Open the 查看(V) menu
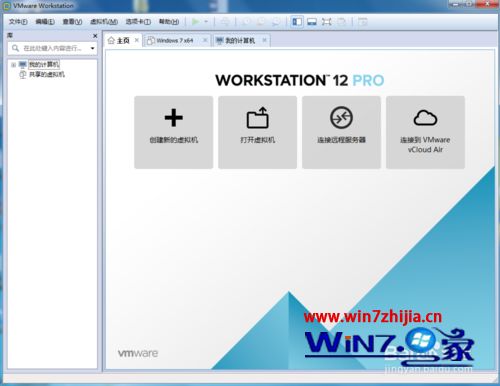Image resolution: width=500 pixels, height=386 pixels. click(x=72, y=22)
